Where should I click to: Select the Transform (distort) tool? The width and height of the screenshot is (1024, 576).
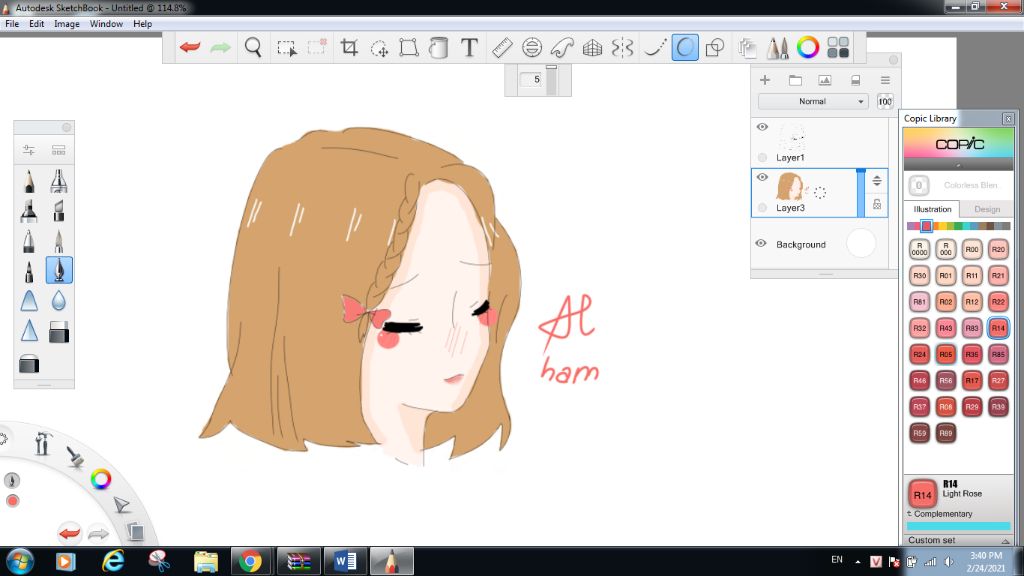click(409, 47)
